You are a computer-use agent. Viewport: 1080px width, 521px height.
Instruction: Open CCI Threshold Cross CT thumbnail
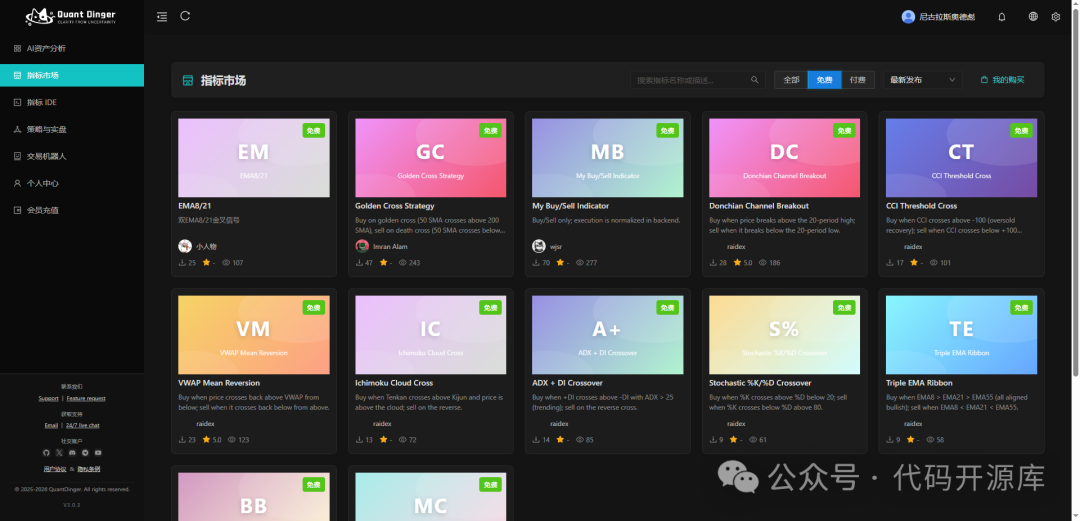pos(962,158)
